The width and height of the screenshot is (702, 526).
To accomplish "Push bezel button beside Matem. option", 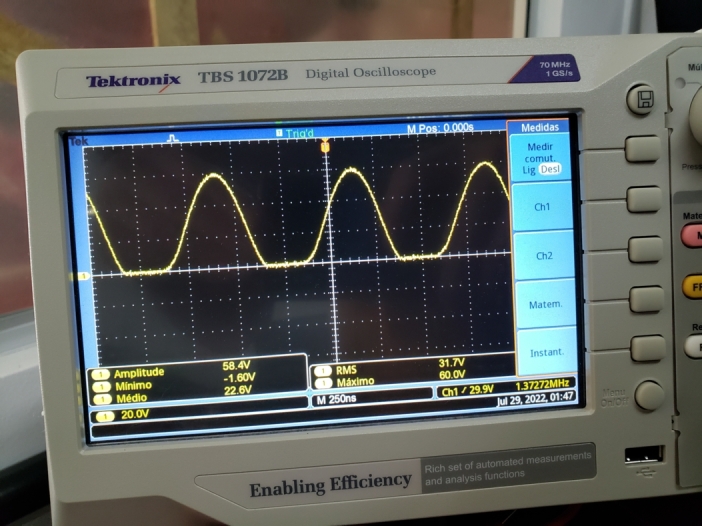I will [x=646, y=299].
